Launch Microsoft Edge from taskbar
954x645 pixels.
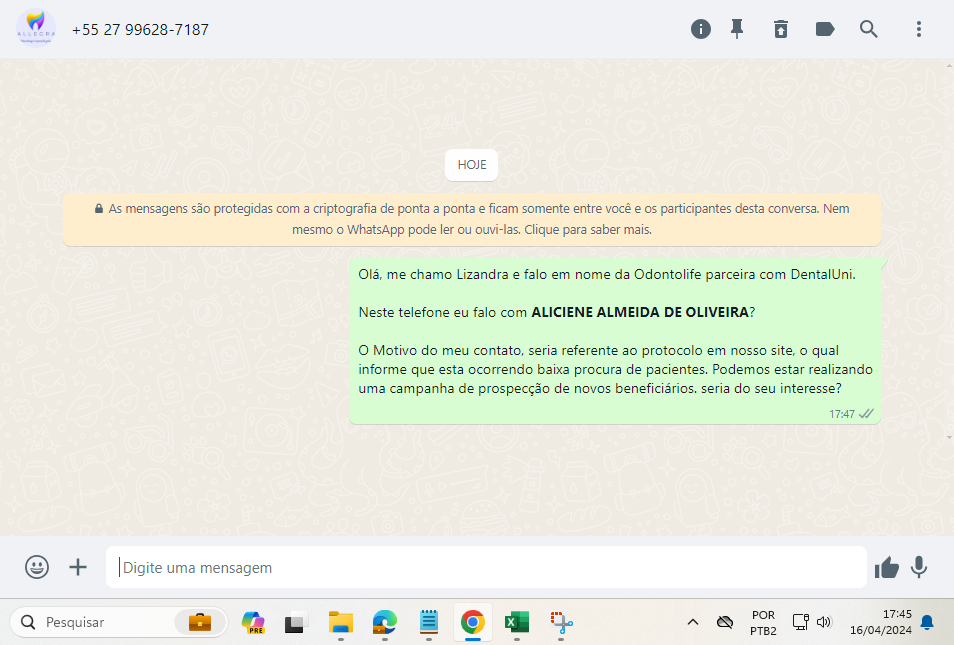[385, 622]
